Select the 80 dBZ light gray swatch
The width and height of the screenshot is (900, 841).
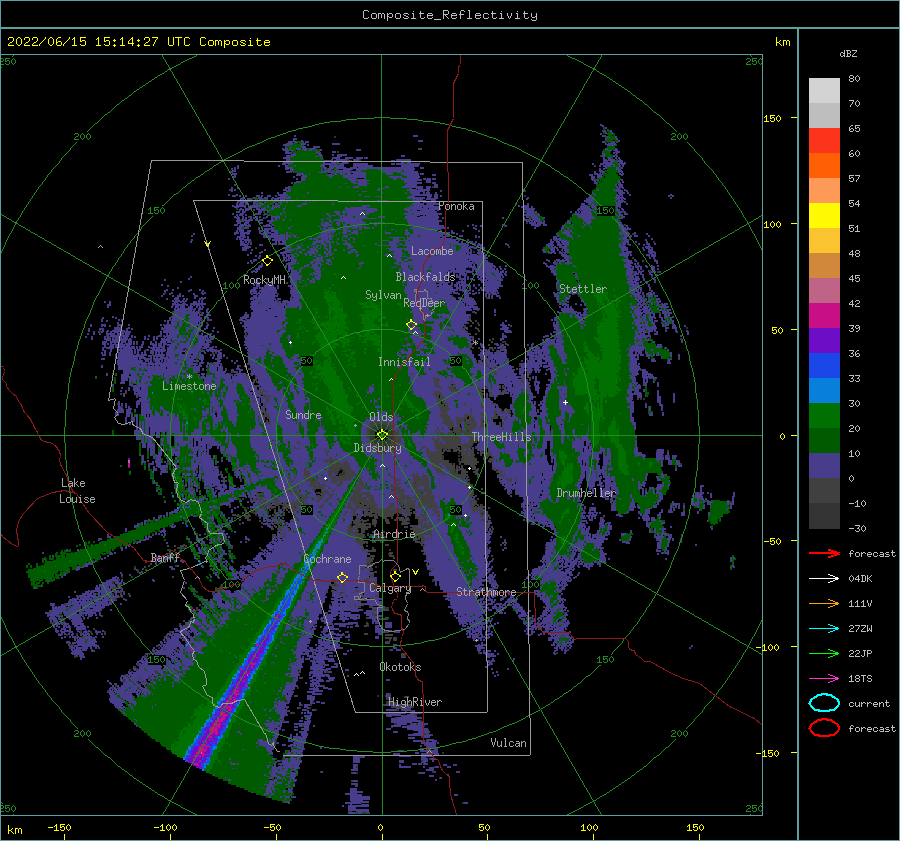(824, 91)
